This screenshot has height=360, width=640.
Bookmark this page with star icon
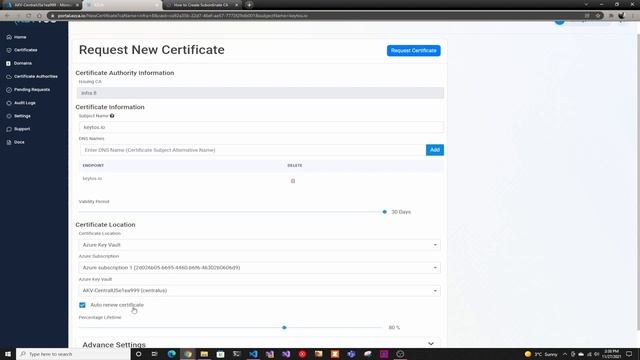point(598,16)
